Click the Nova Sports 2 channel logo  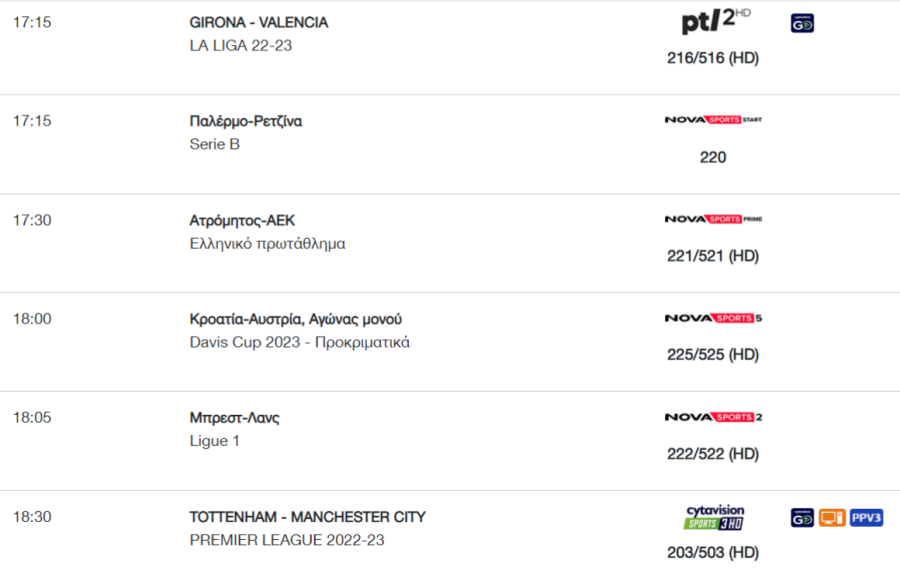pos(713,417)
